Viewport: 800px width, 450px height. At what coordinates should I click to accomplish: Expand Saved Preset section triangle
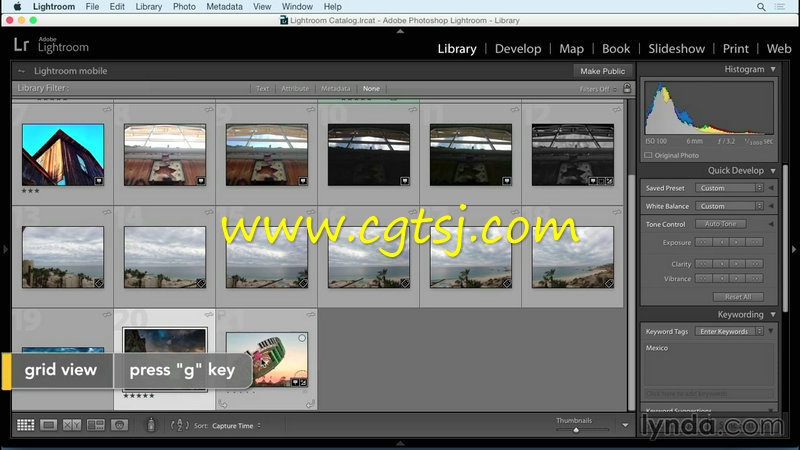pyautogui.click(x=771, y=188)
